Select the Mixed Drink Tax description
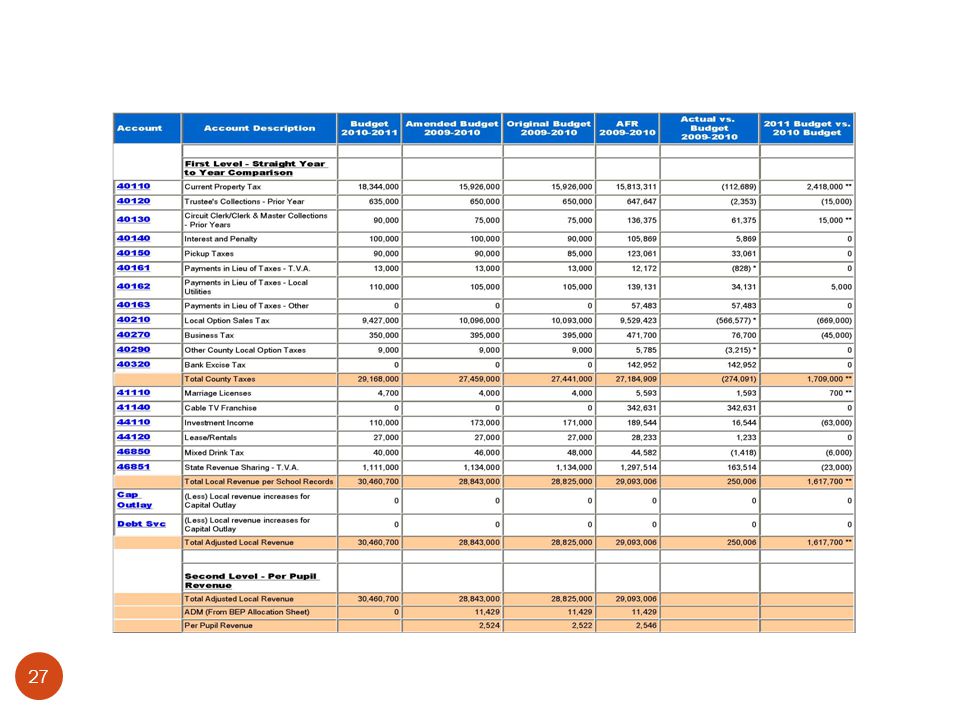Screen dimensions: 960x720 tap(214, 452)
